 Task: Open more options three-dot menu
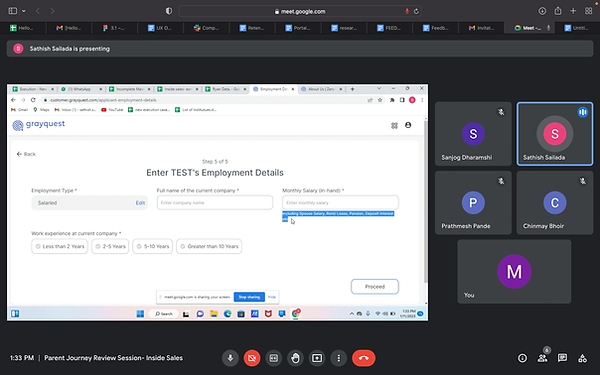pos(338,358)
